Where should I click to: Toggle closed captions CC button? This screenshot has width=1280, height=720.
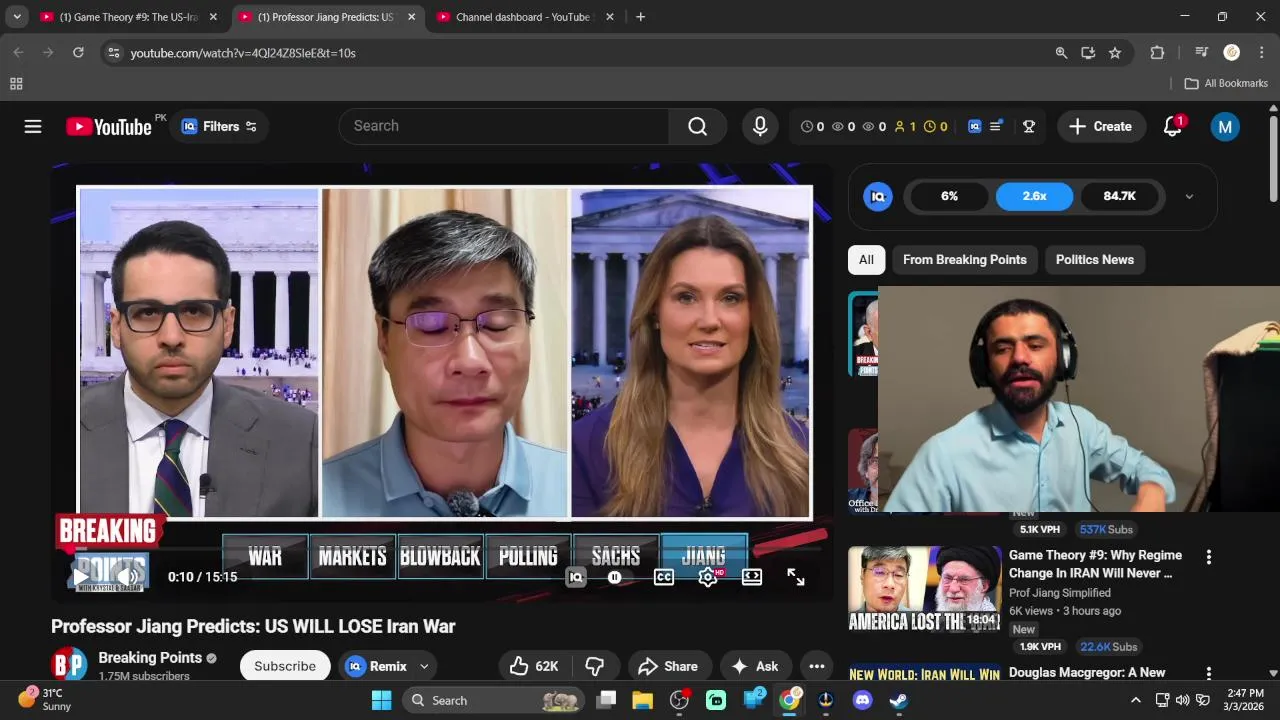click(x=663, y=577)
